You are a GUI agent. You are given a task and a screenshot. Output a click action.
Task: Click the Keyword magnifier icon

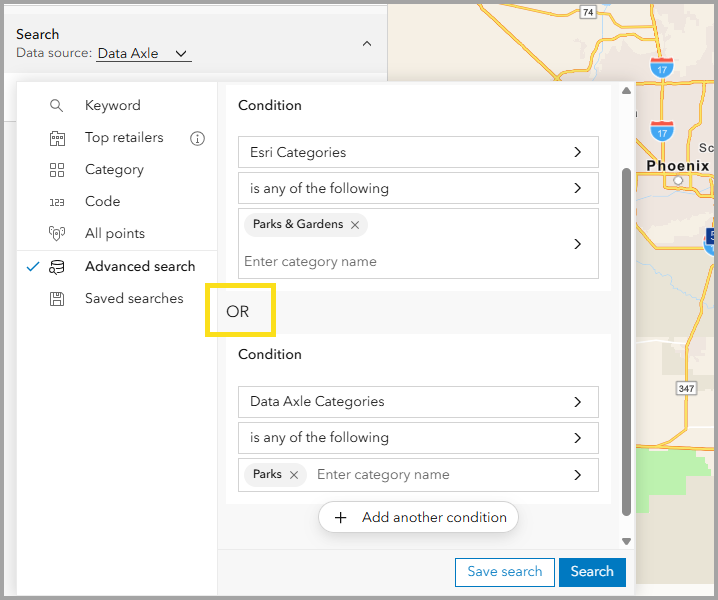tap(57, 106)
